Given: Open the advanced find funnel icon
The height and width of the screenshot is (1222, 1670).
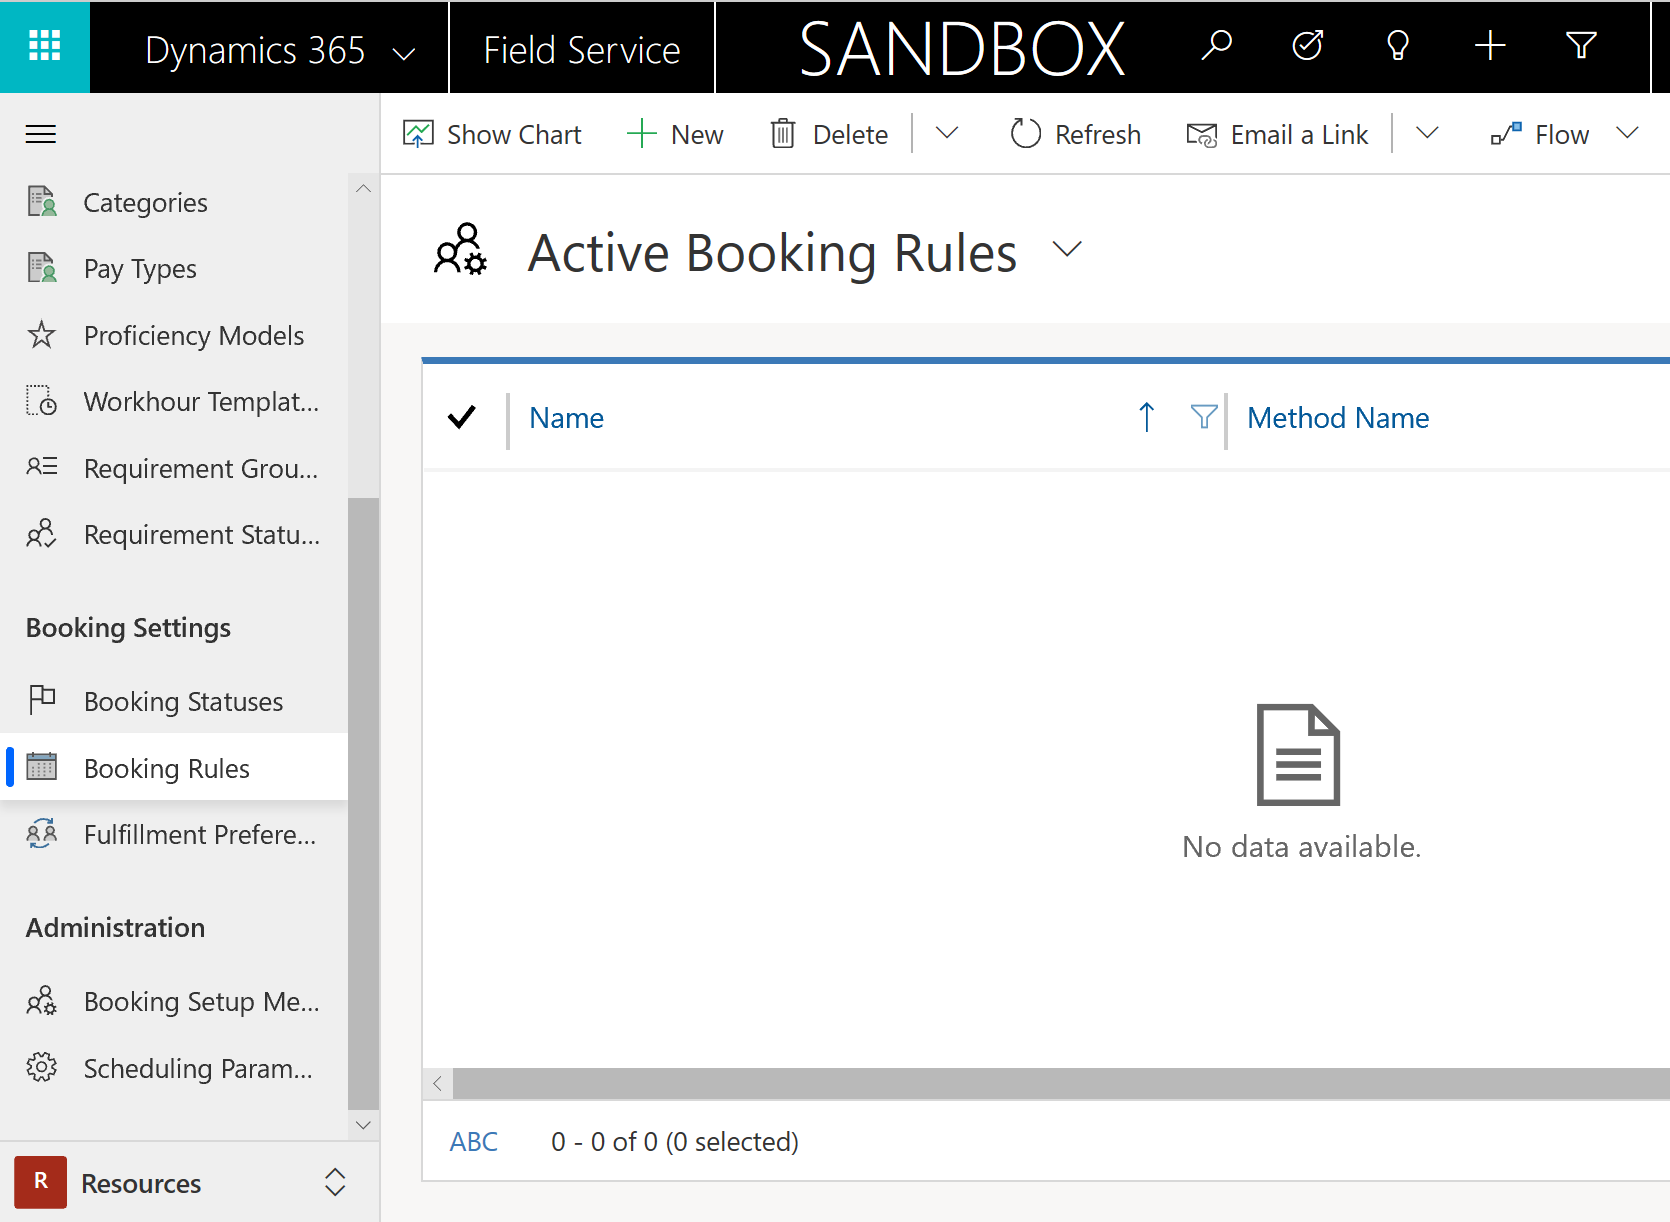Looking at the screenshot, I should pyautogui.click(x=1581, y=46).
